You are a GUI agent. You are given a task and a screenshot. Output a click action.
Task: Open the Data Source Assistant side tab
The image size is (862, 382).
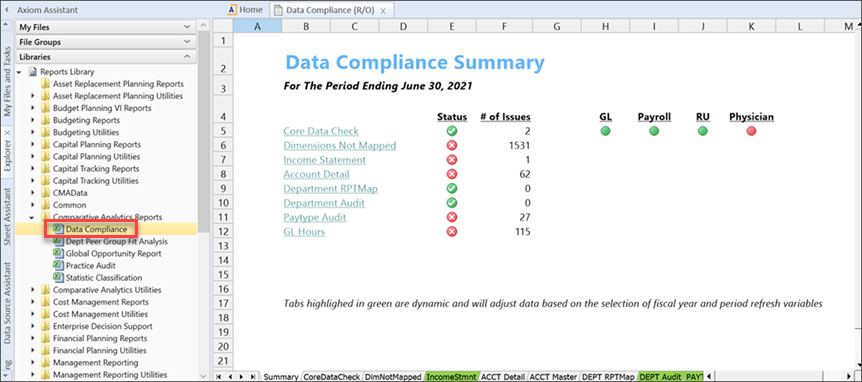(7, 302)
